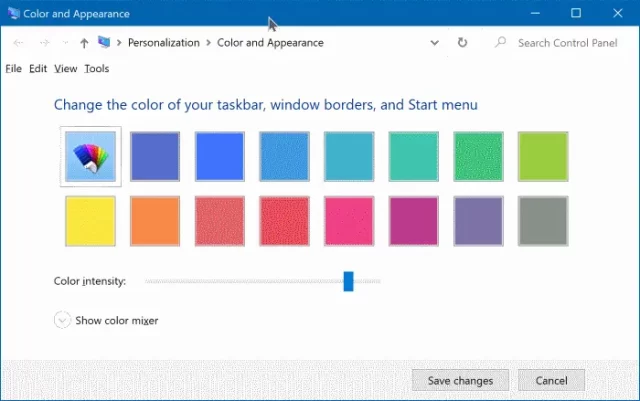Choose the lime green swatch
Viewport: 640px width, 401px height.
tap(543, 156)
